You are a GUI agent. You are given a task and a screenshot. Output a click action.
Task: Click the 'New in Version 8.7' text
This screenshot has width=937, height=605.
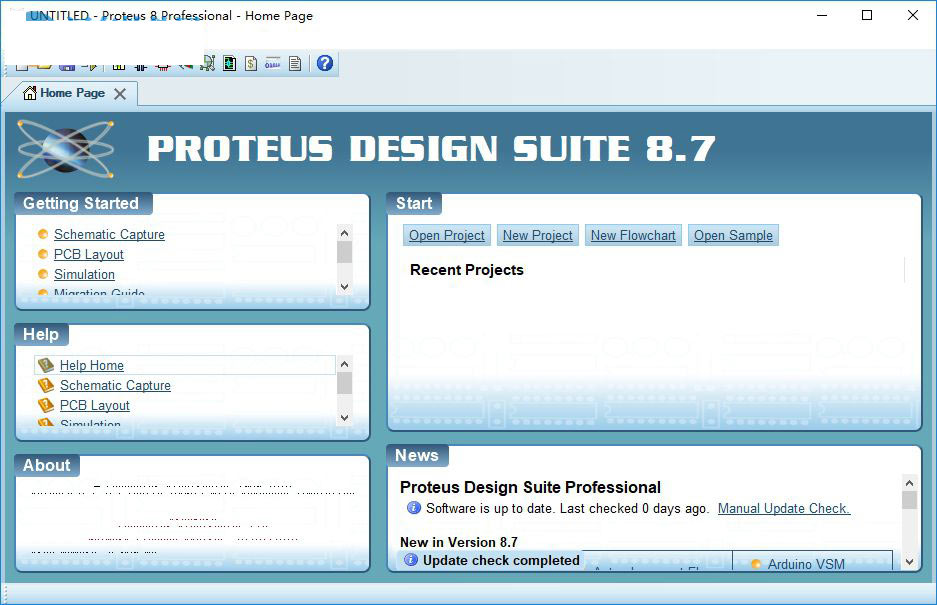(459, 542)
